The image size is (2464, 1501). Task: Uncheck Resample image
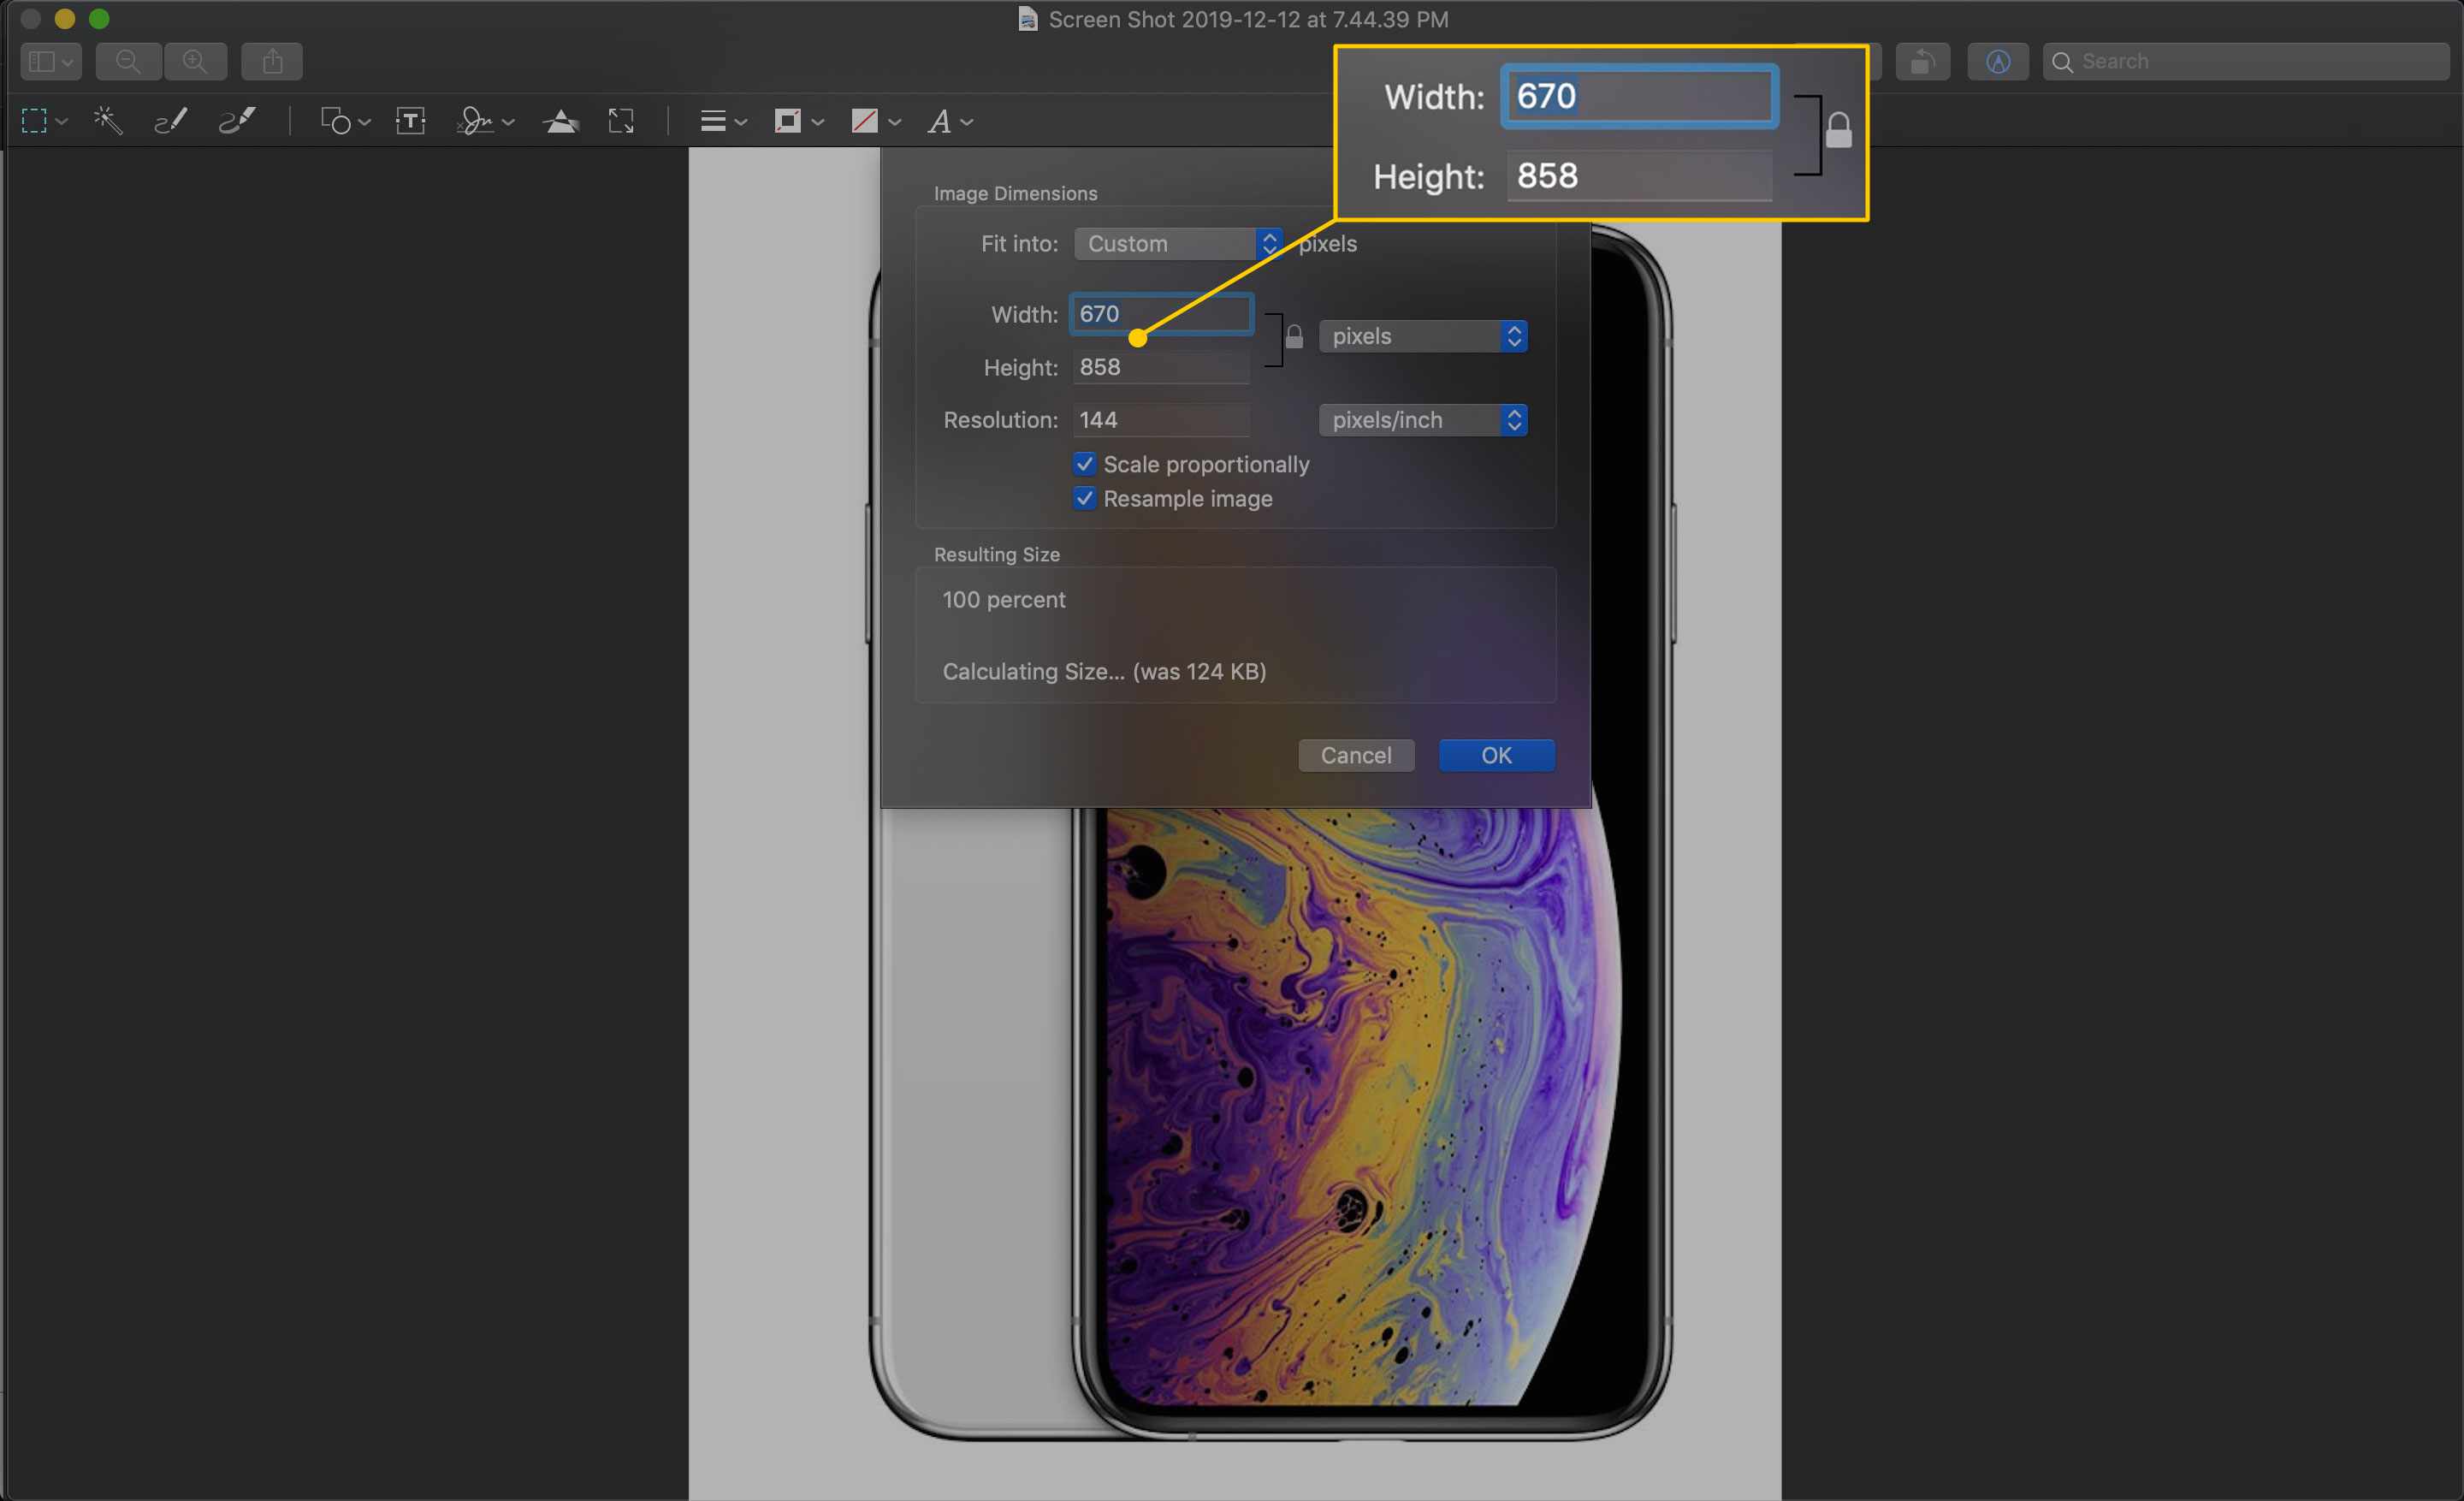tap(1085, 498)
